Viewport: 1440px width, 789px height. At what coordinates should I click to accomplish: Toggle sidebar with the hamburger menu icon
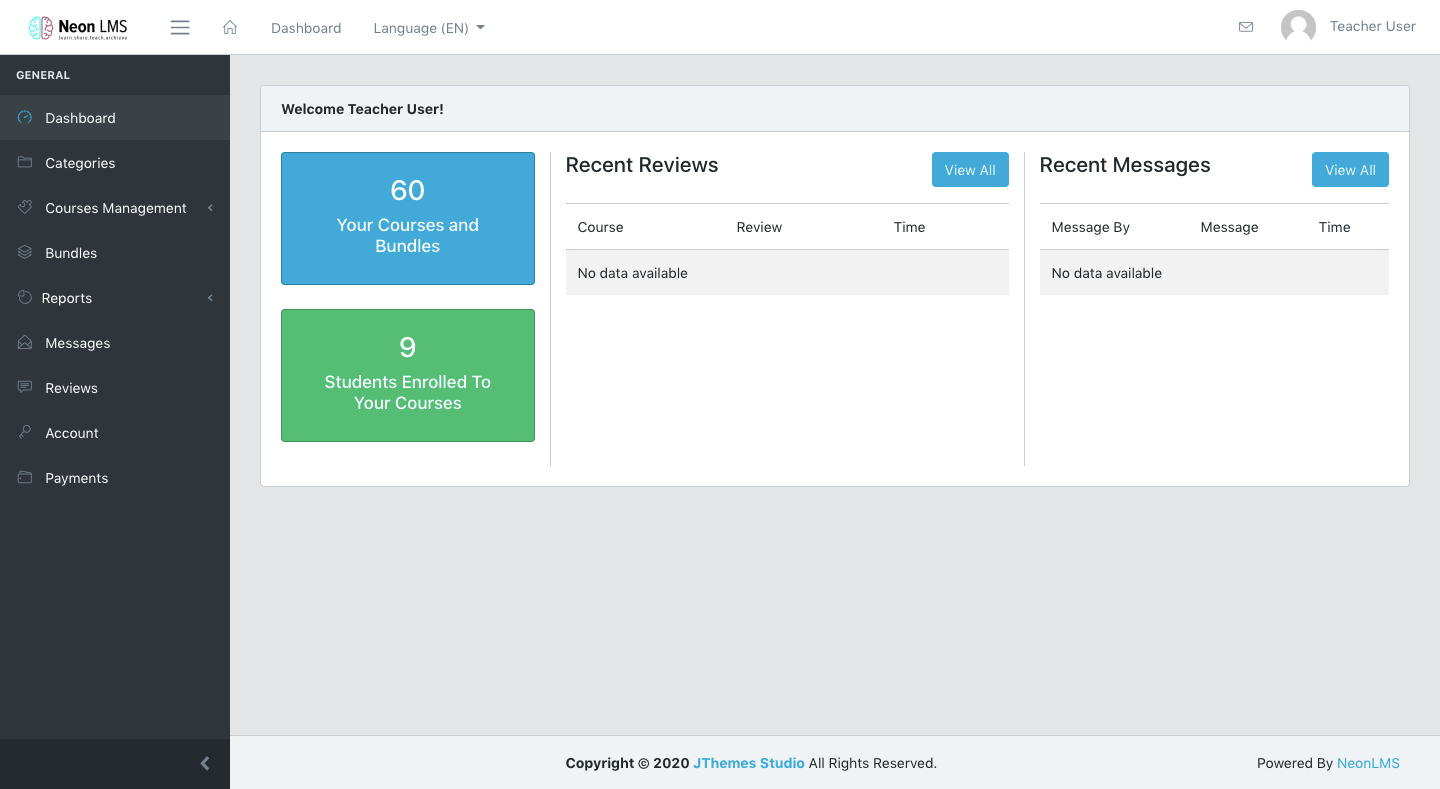point(180,28)
